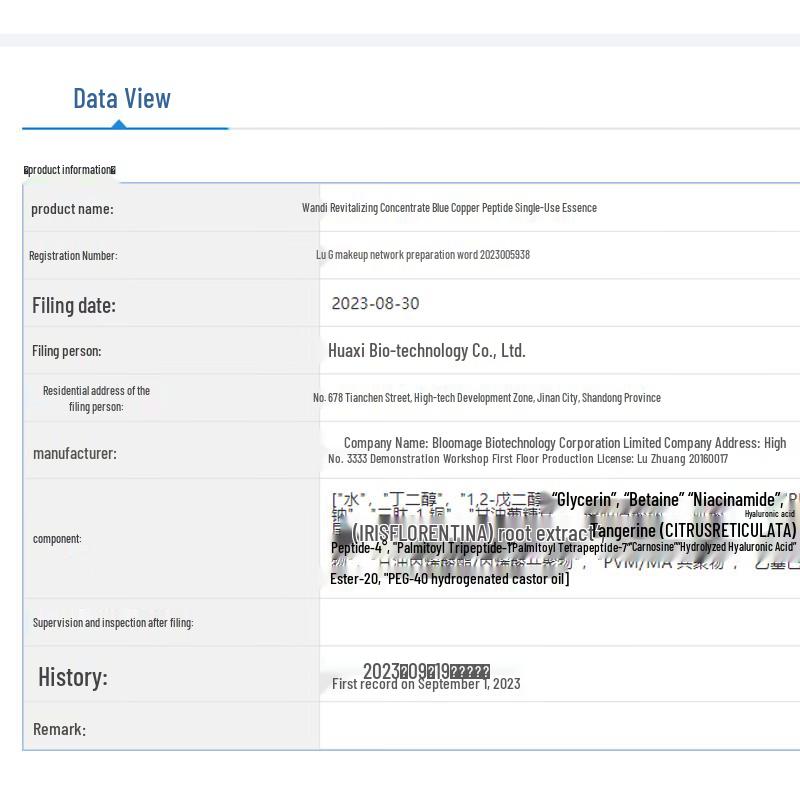The height and width of the screenshot is (800, 800).
Task: Select the 'Remark:' label
Action: click(x=59, y=729)
